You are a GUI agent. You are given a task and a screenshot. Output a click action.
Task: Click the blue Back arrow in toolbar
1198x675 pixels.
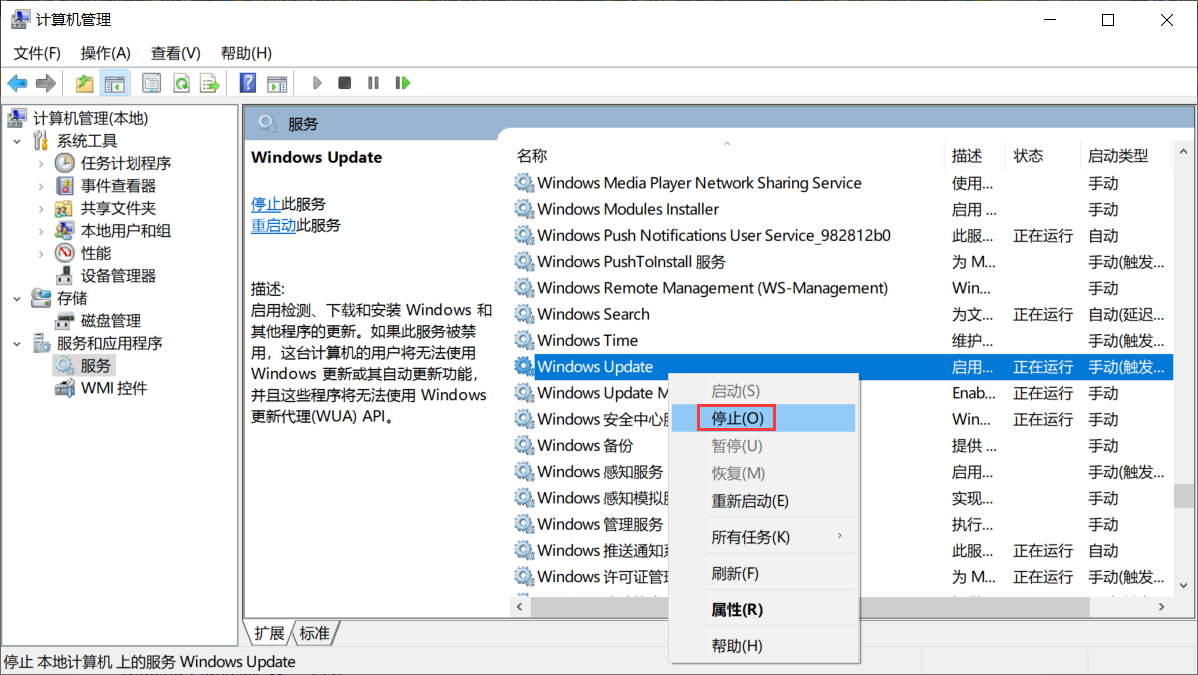pyautogui.click(x=17, y=83)
